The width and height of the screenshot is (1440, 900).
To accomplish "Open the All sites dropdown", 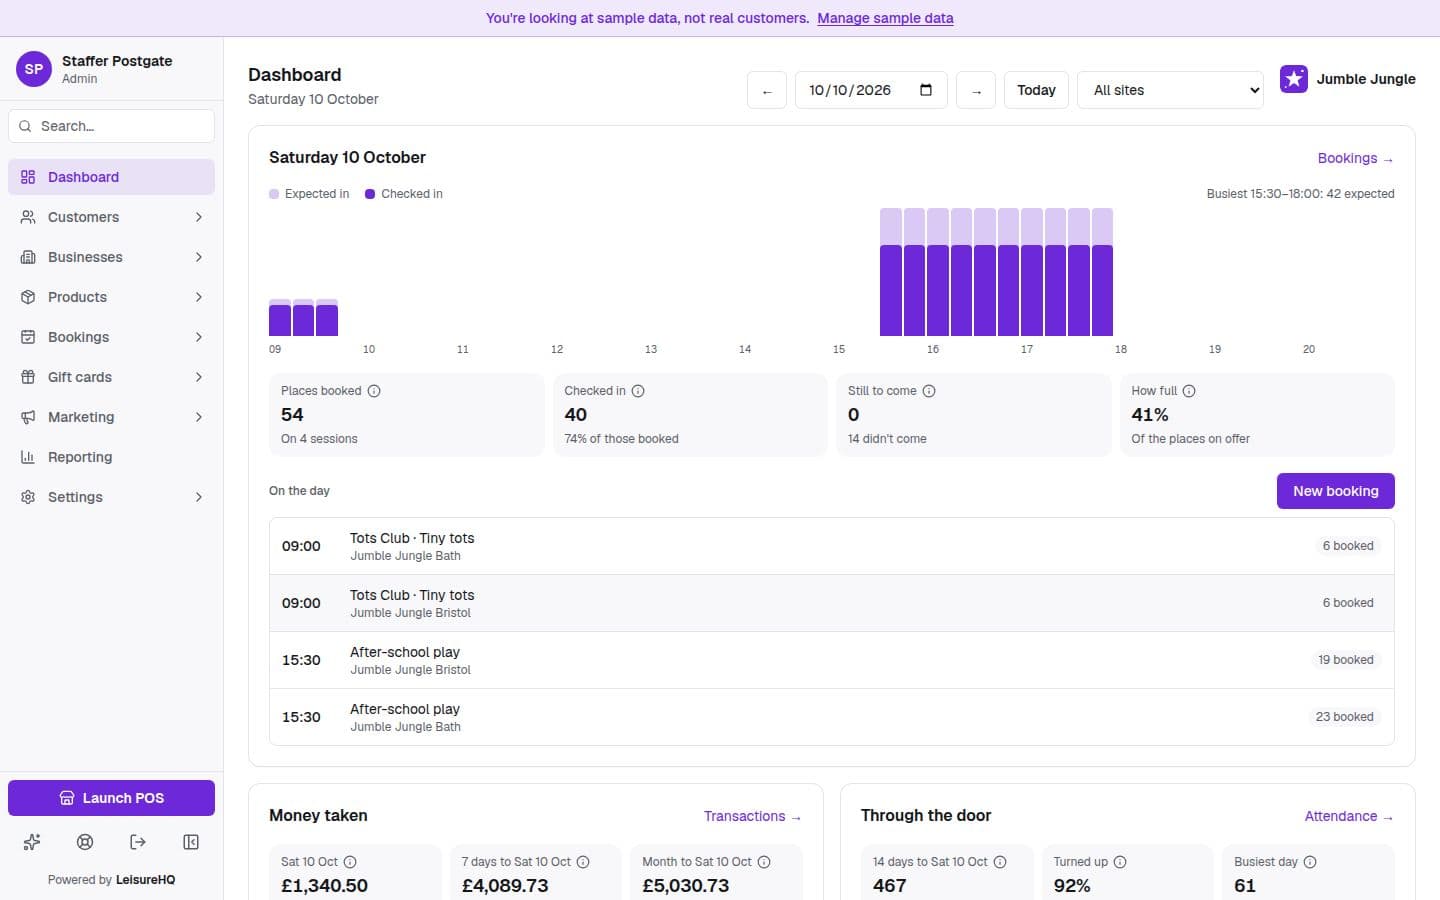I will coord(1170,90).
